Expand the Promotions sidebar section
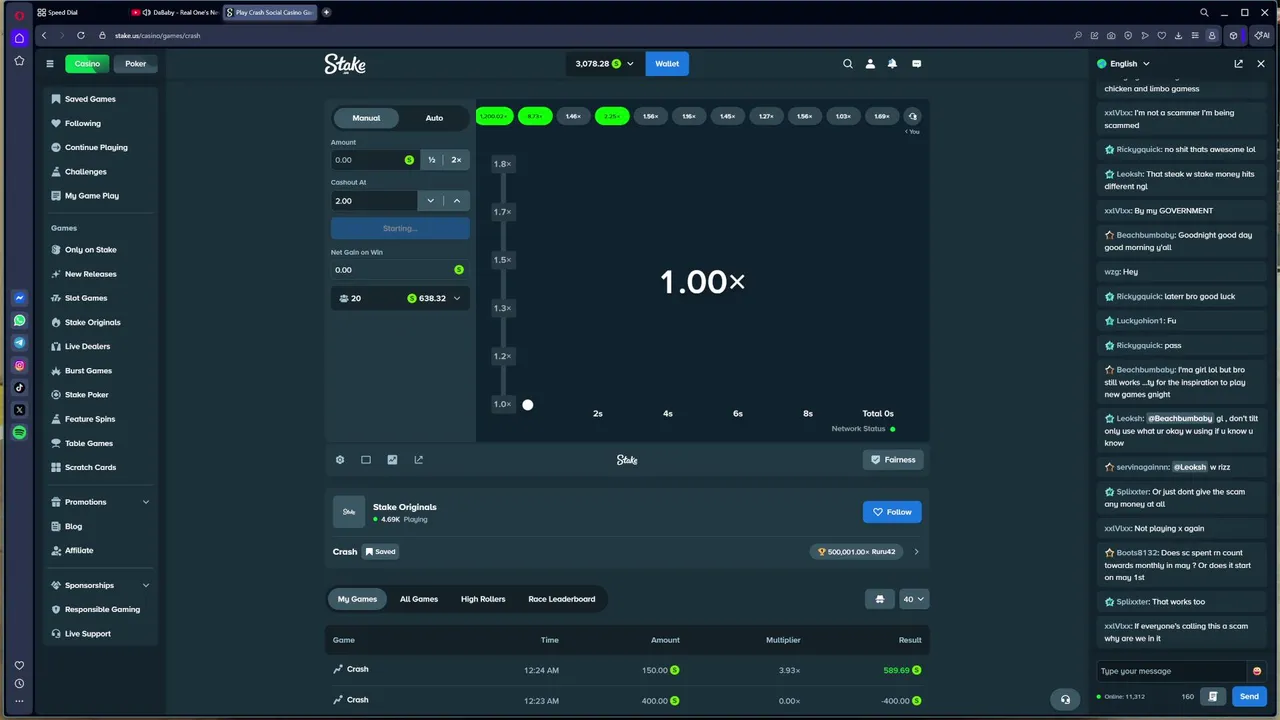Image resolution: width=1280 pixels, height=720 pixels. pyautogui.click(x=100, y=502)
